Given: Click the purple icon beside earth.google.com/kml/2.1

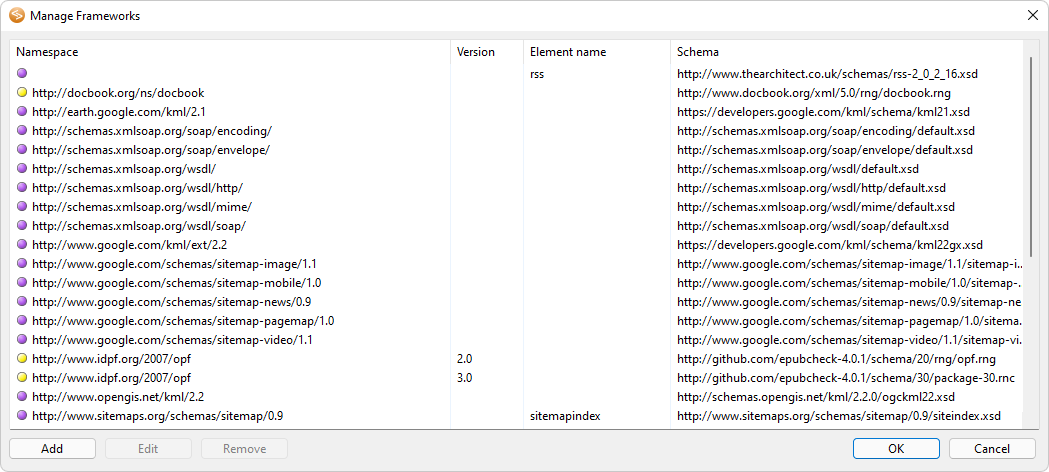Looking at the screenshot, I should click(22, 112).
